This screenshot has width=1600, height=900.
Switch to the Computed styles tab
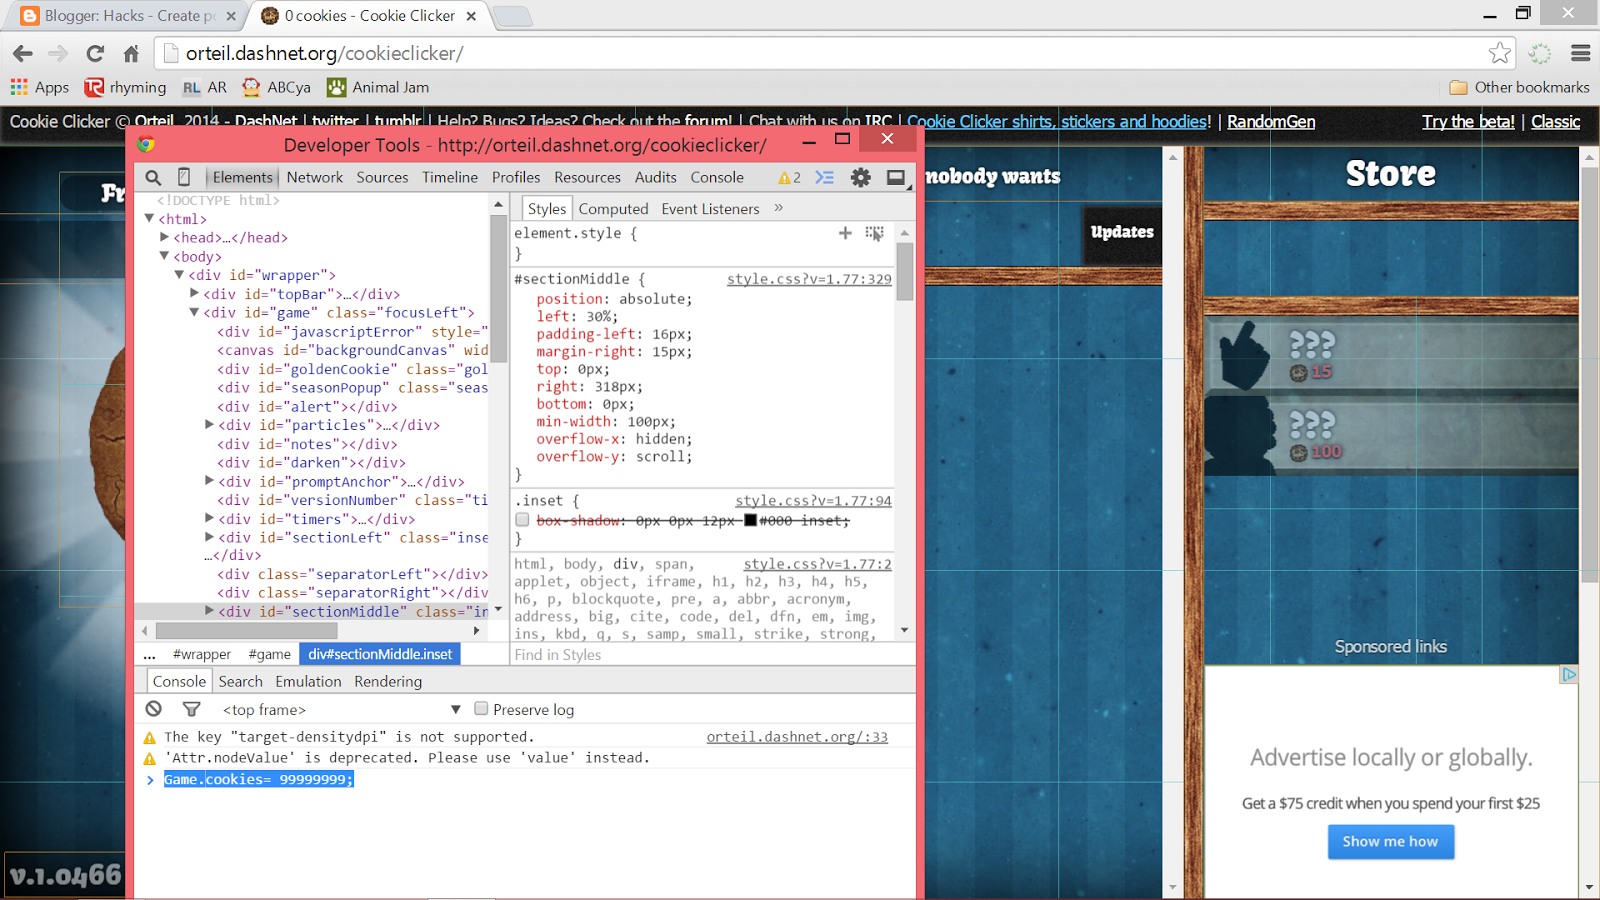pos(613,208)
